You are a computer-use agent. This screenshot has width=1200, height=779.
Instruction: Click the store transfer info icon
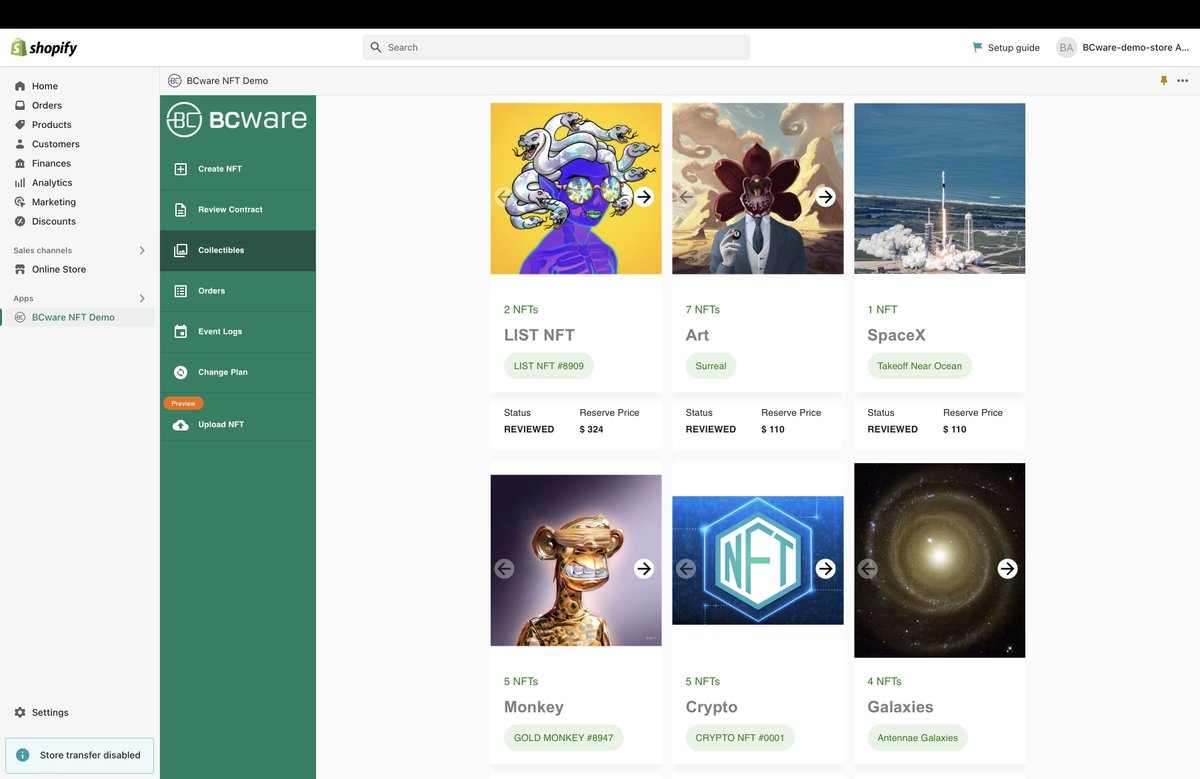(22, 755)
